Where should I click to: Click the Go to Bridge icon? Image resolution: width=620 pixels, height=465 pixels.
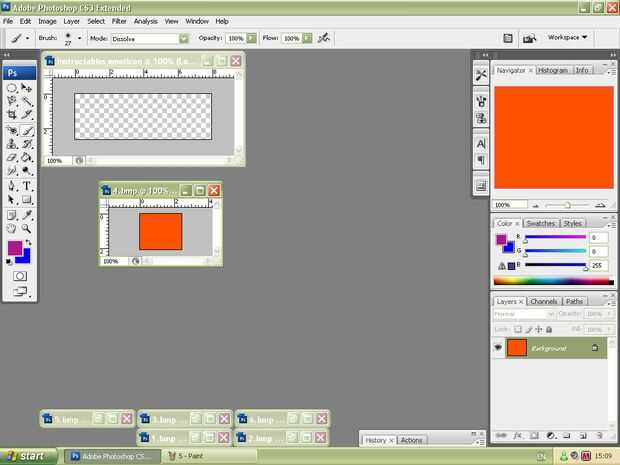529,38
